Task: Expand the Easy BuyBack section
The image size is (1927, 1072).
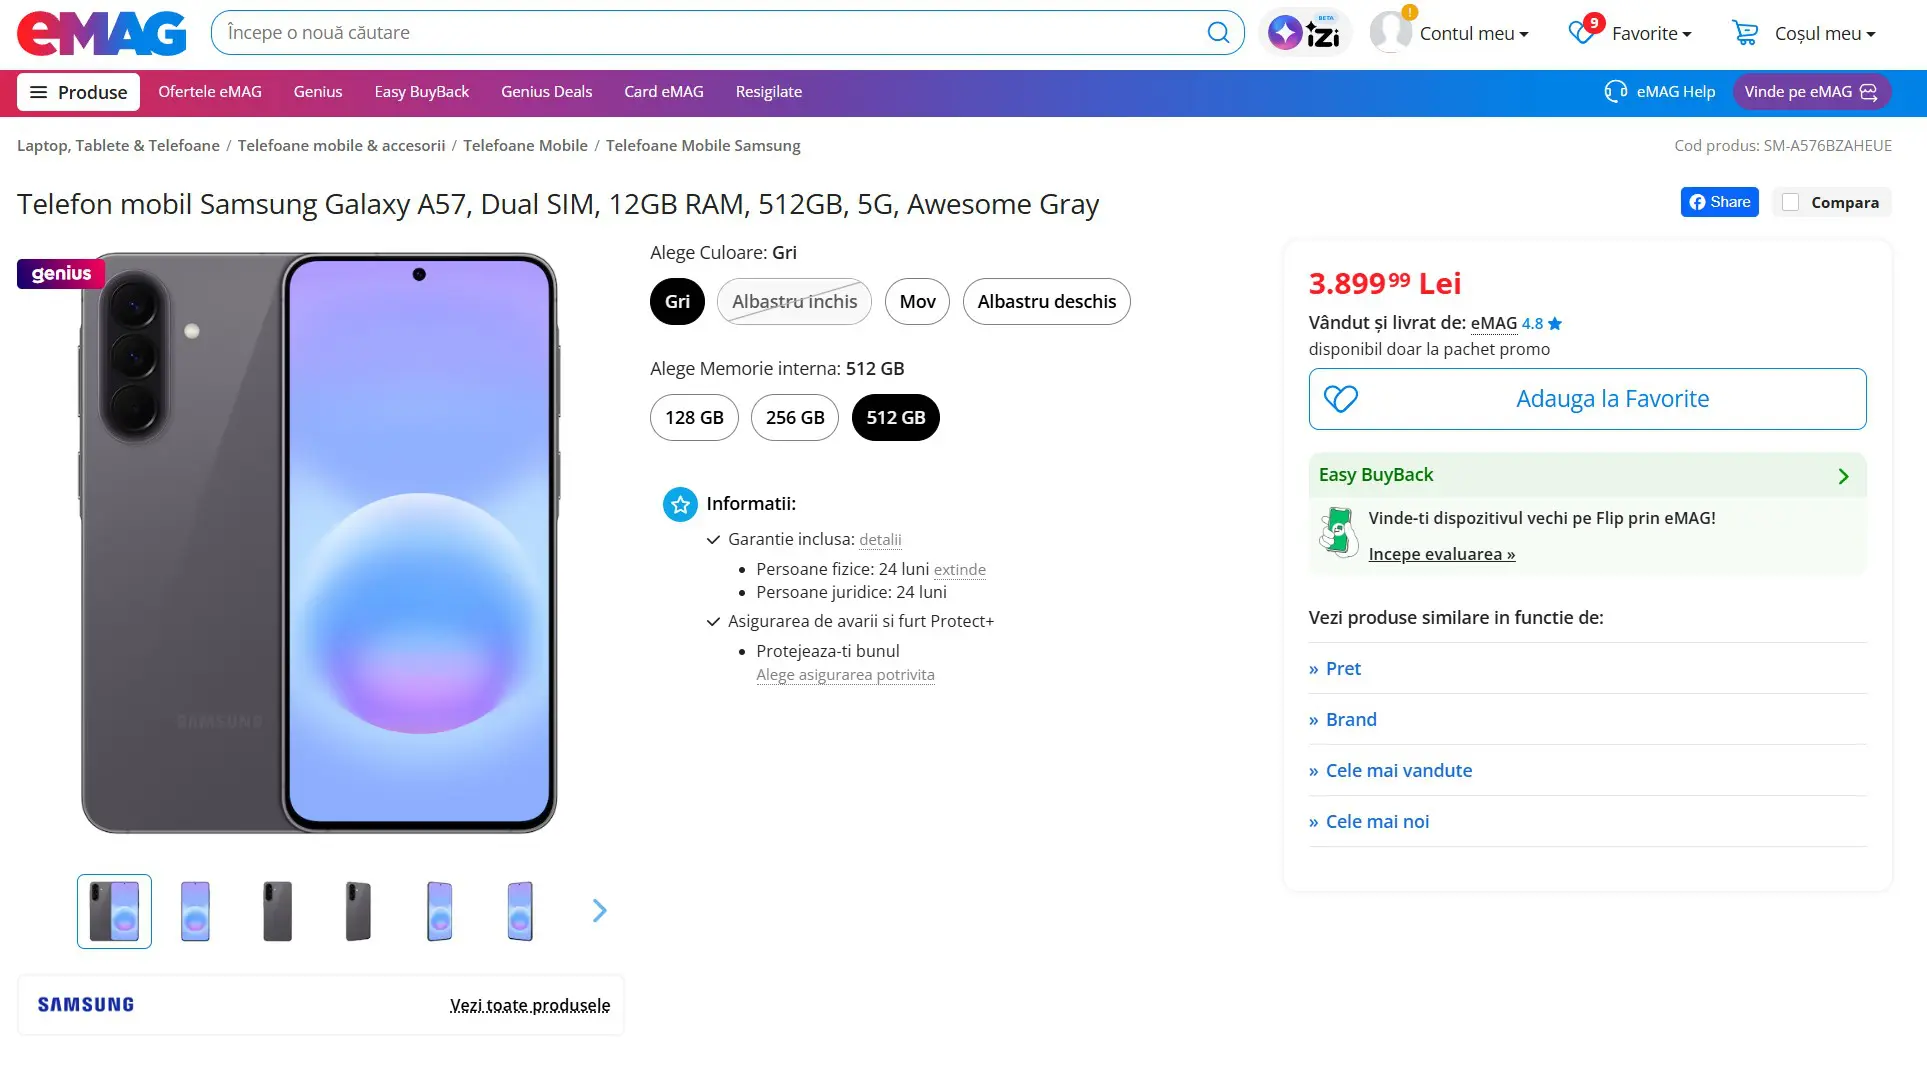Action: click(x=1843, y=476)
